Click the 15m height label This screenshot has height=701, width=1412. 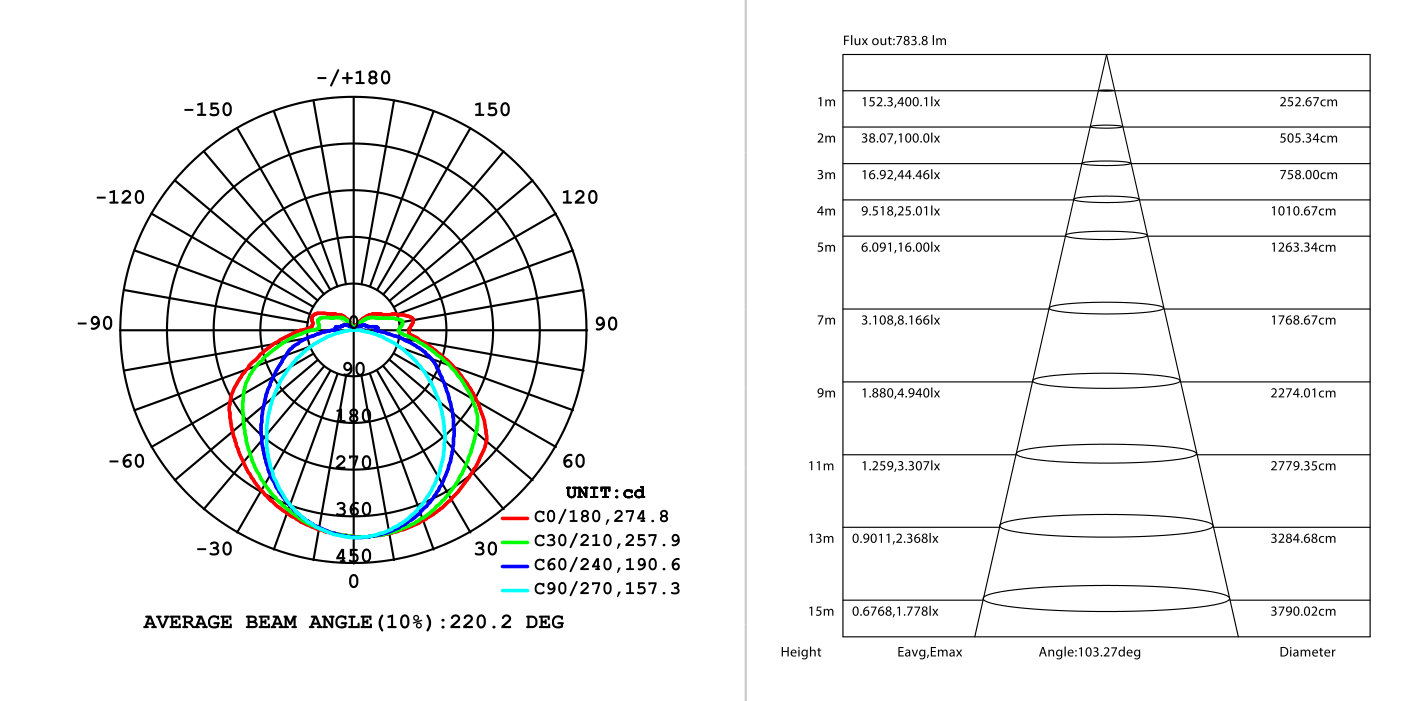(822, 612)
